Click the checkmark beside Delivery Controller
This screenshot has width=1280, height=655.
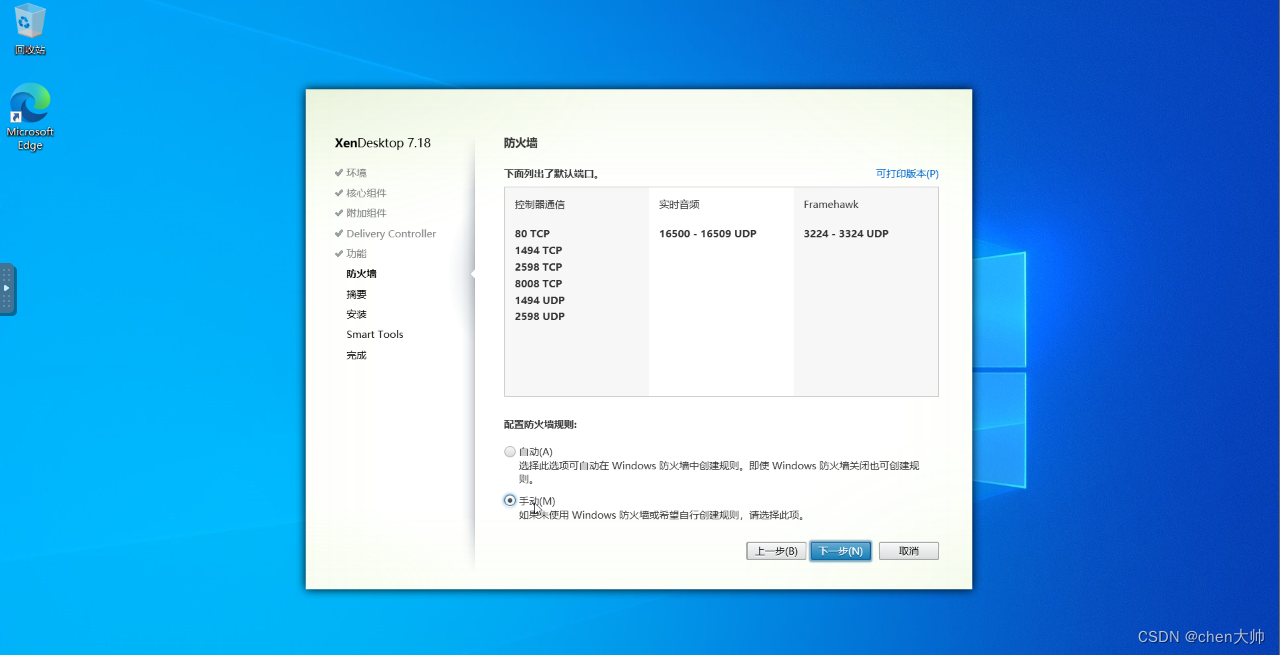[x=339, y=234]
